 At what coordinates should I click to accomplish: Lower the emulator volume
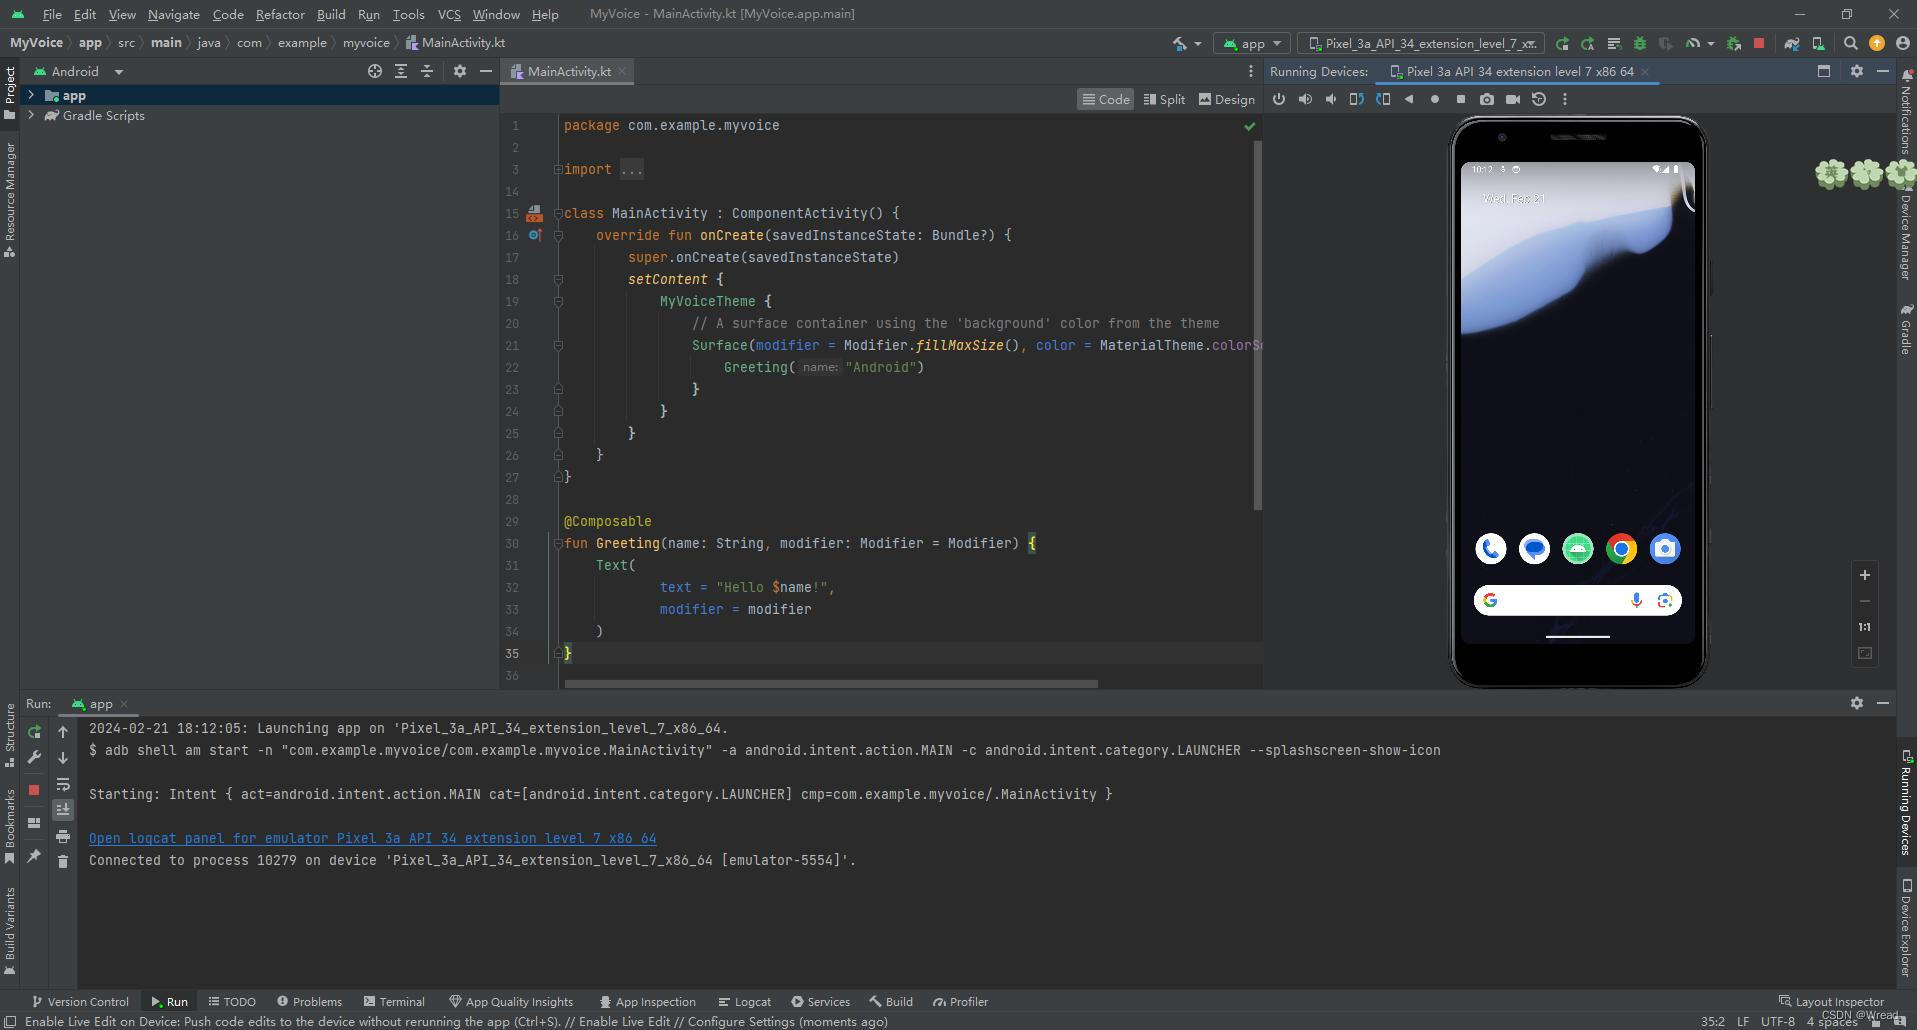1331,99
